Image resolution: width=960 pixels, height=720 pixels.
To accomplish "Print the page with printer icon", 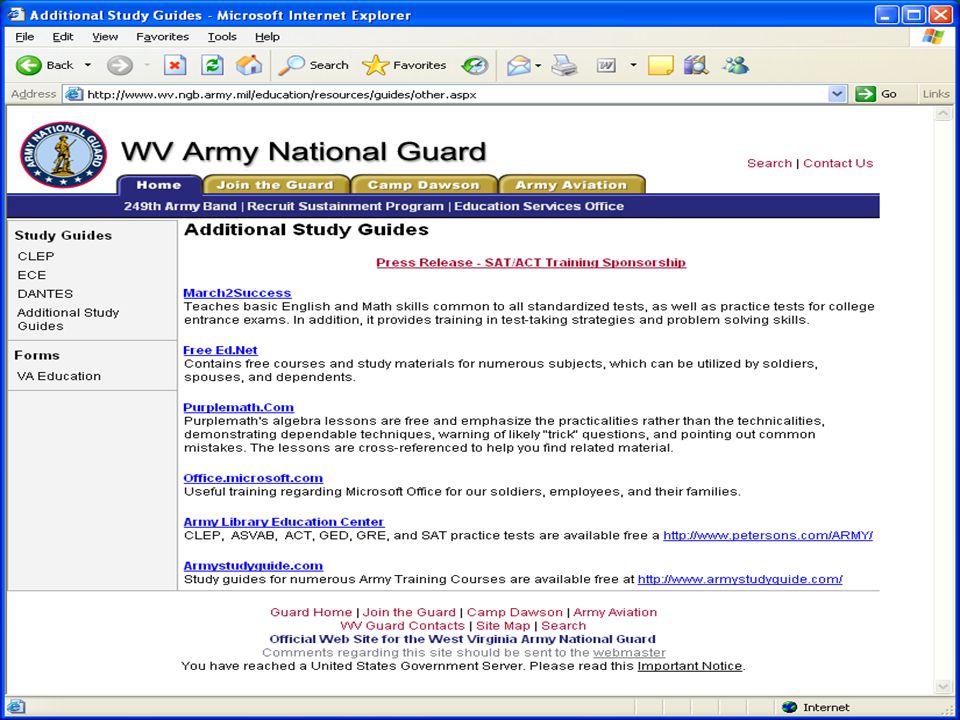I will coord(564,65).
